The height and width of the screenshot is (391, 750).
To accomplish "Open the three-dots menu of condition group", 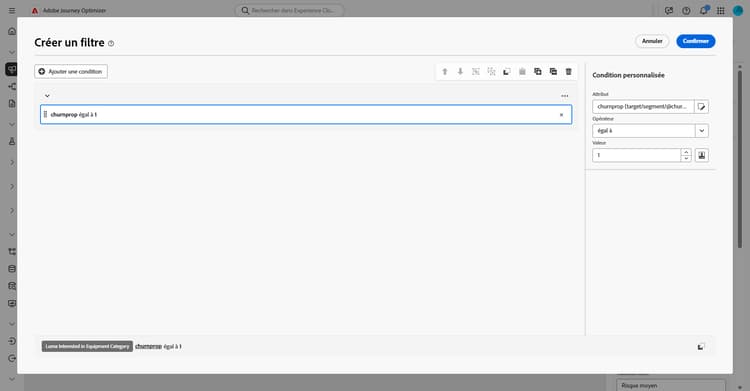I will 565,96.
